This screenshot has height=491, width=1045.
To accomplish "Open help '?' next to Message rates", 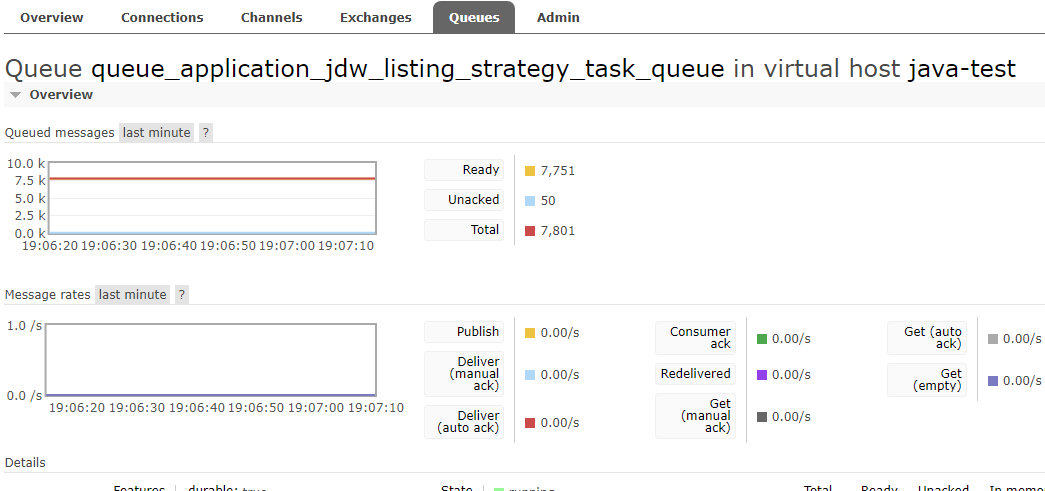I will 182,294.
